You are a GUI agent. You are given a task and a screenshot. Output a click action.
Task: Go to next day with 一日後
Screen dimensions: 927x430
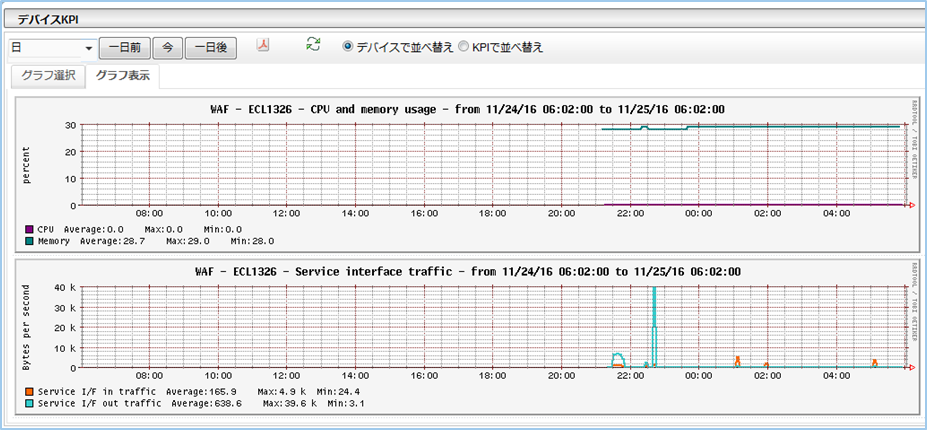(x=211, y=48)
